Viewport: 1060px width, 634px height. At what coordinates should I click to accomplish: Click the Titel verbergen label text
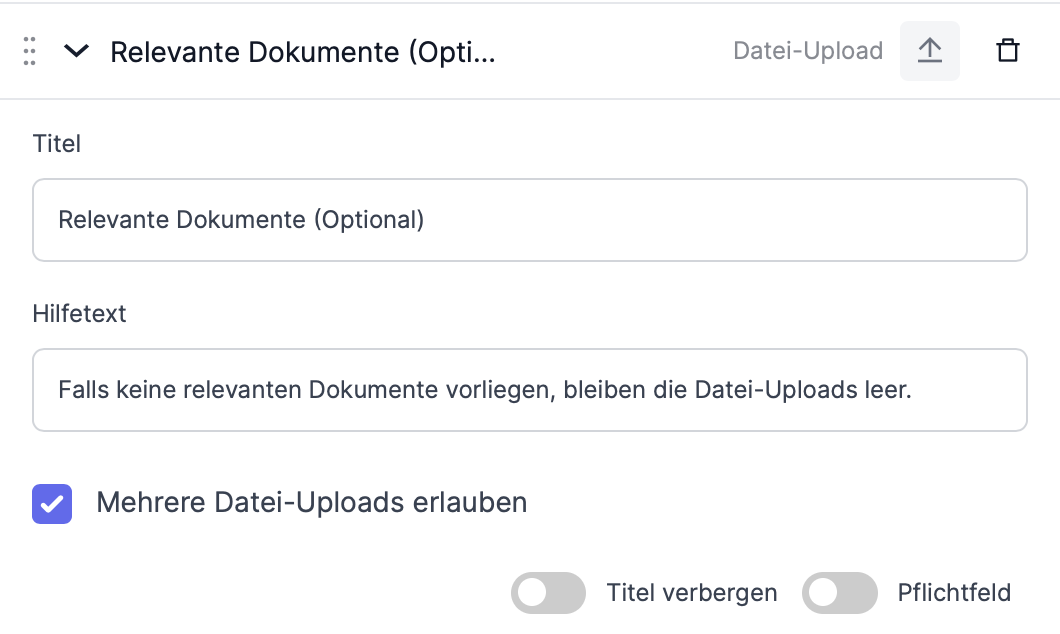[692, 593]
